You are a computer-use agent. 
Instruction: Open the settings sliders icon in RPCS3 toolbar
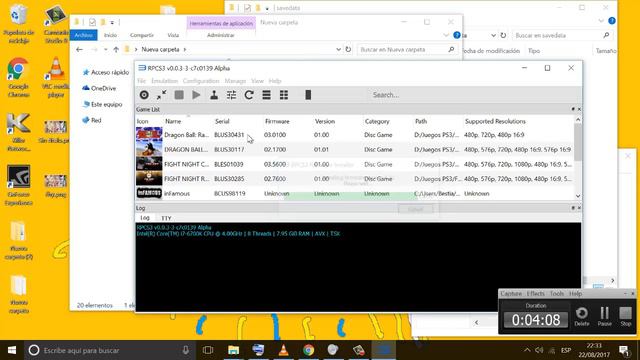coord(231,95)
